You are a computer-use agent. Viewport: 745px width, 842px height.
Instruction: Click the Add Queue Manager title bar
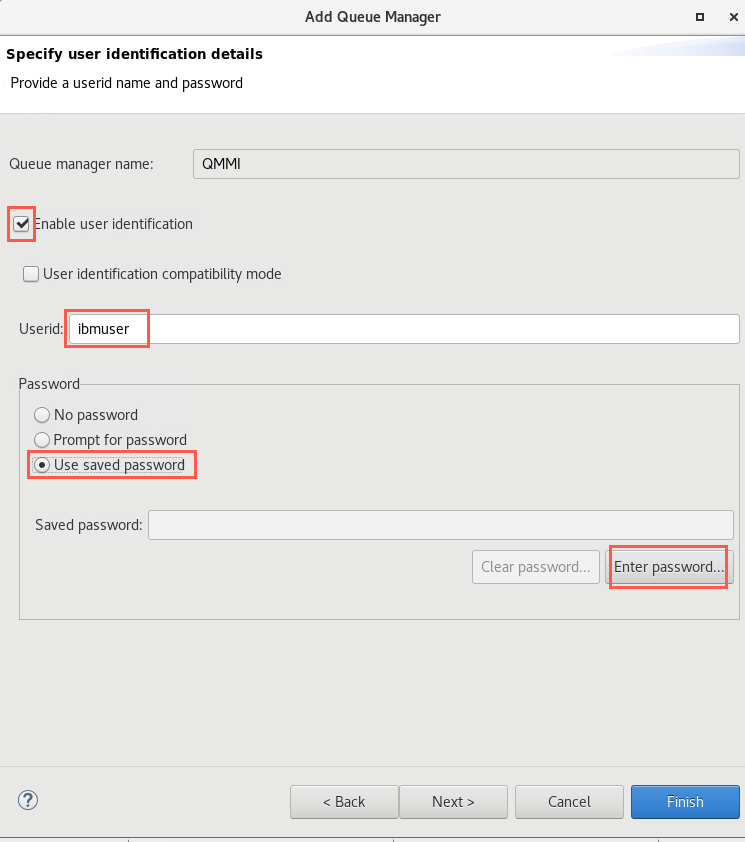[x=373, y=17]
